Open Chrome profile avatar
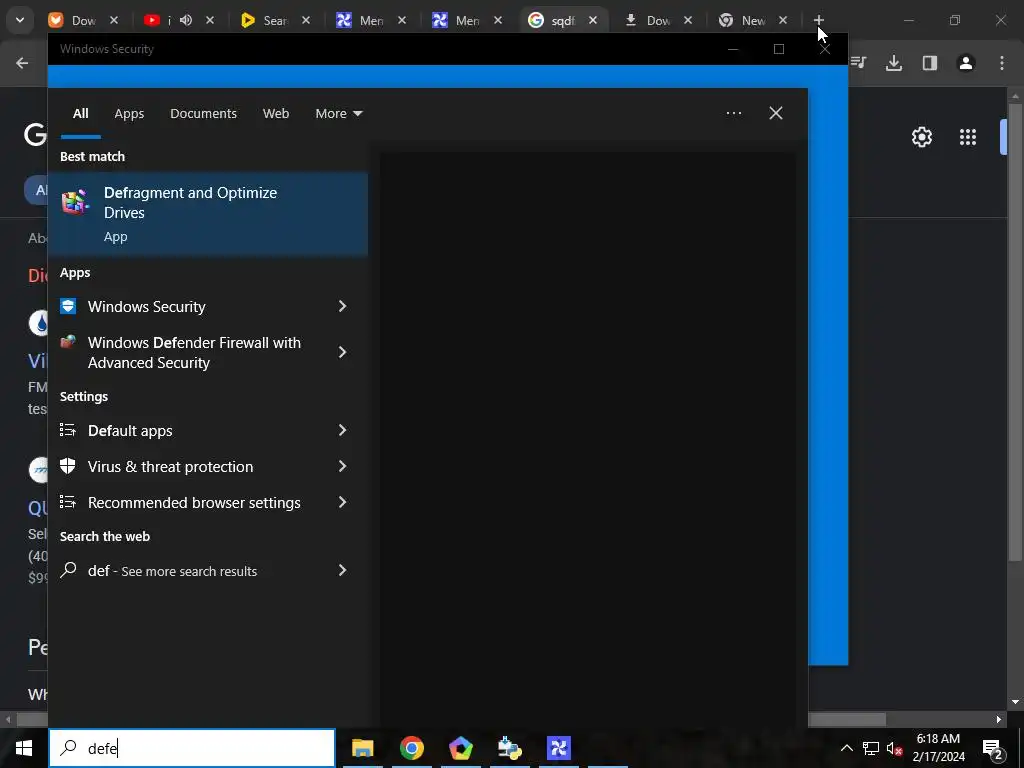The height and width of the screenshot is (768, 1024). tap(966, 63)
